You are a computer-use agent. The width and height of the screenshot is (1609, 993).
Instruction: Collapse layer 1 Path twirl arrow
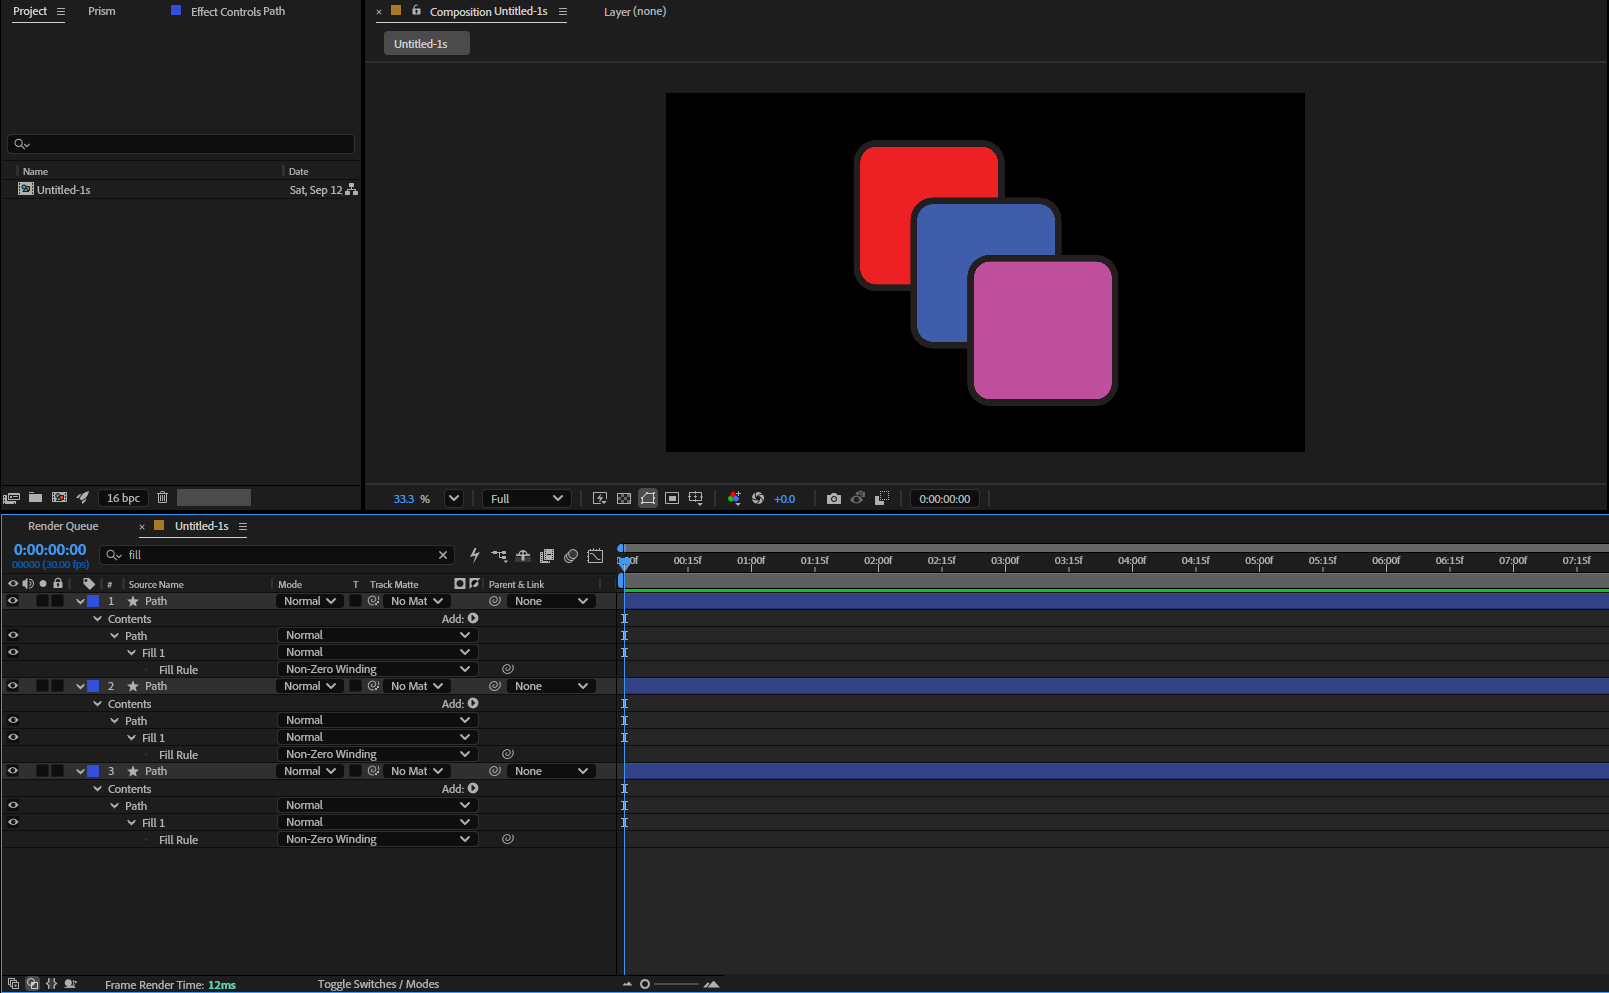pyautogui.click(x=80, y=602)
